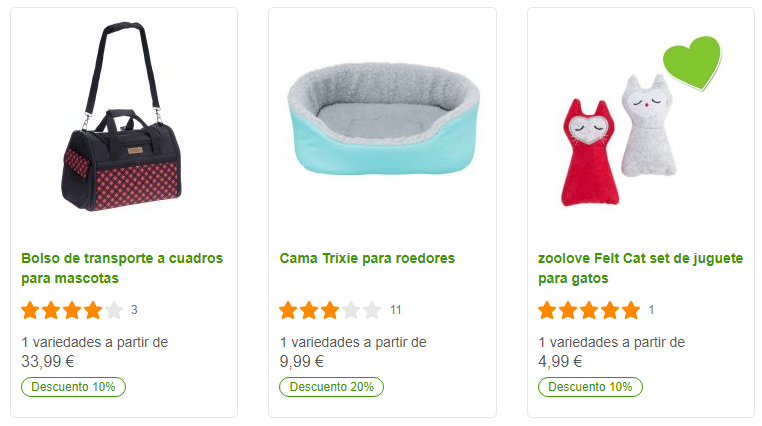Click the 9,99 € price of the rodent bed

pyautogui.click(x=301, y=361)
